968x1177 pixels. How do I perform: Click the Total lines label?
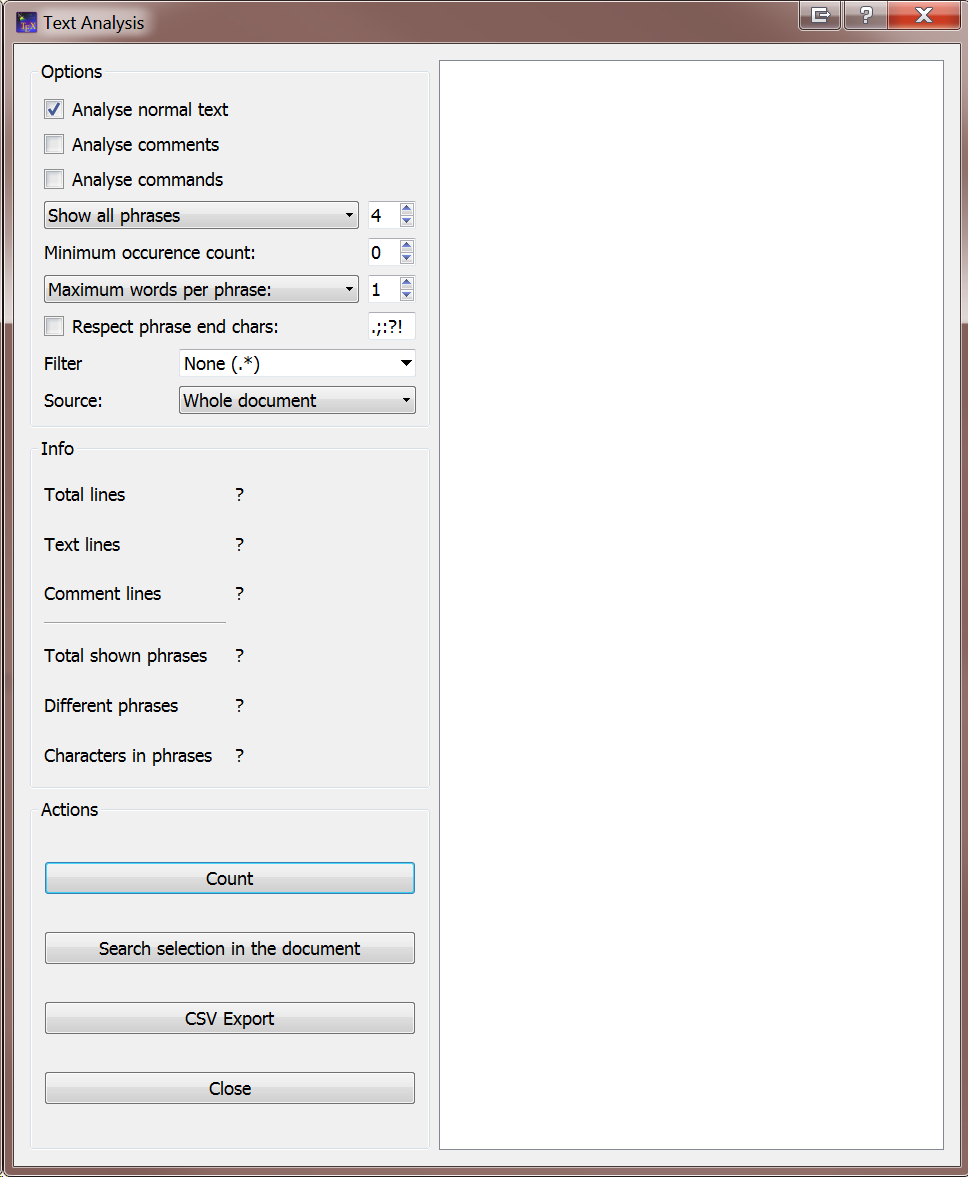pyautogui.click(x=85, y=495)
